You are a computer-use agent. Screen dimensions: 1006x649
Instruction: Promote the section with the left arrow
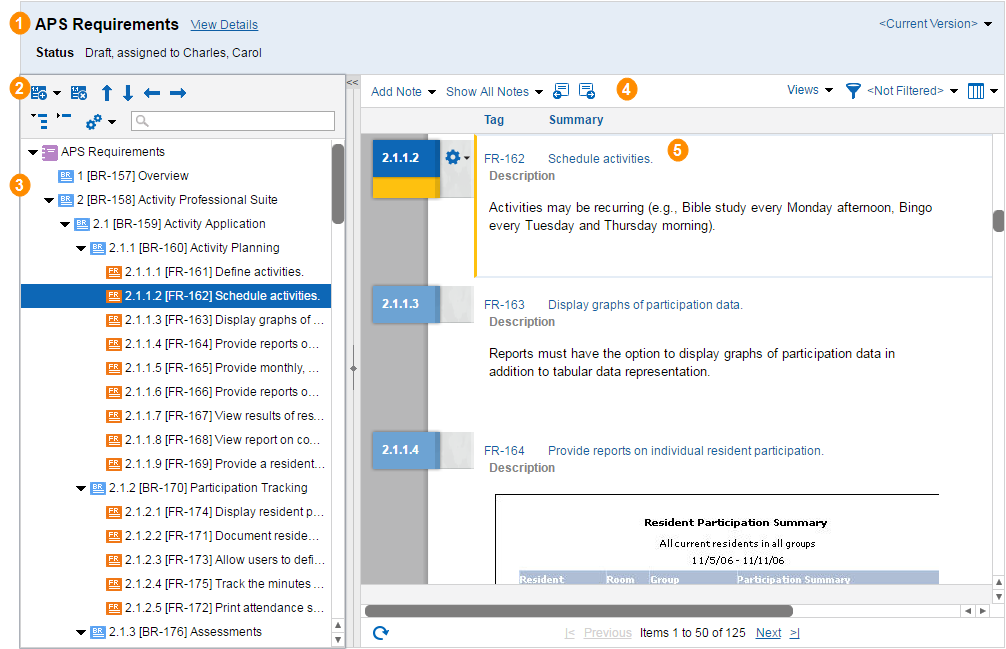coord(152,93)
